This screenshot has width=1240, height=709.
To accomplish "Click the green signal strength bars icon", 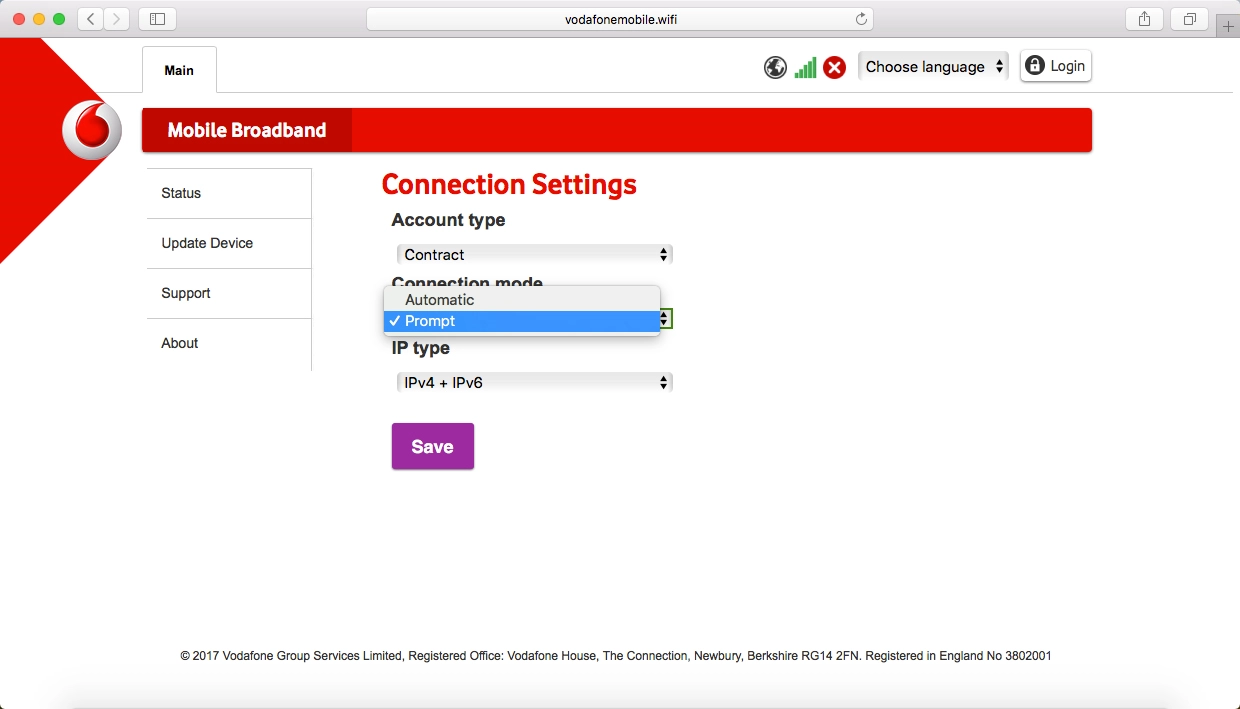I will (x=804, y=67).
